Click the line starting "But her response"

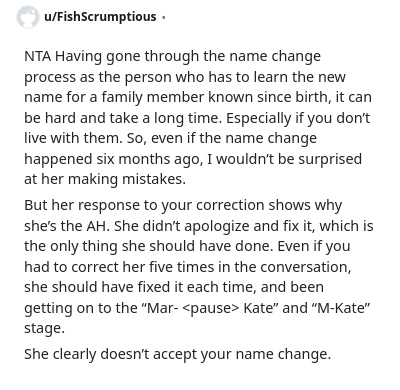coord(183,206)
